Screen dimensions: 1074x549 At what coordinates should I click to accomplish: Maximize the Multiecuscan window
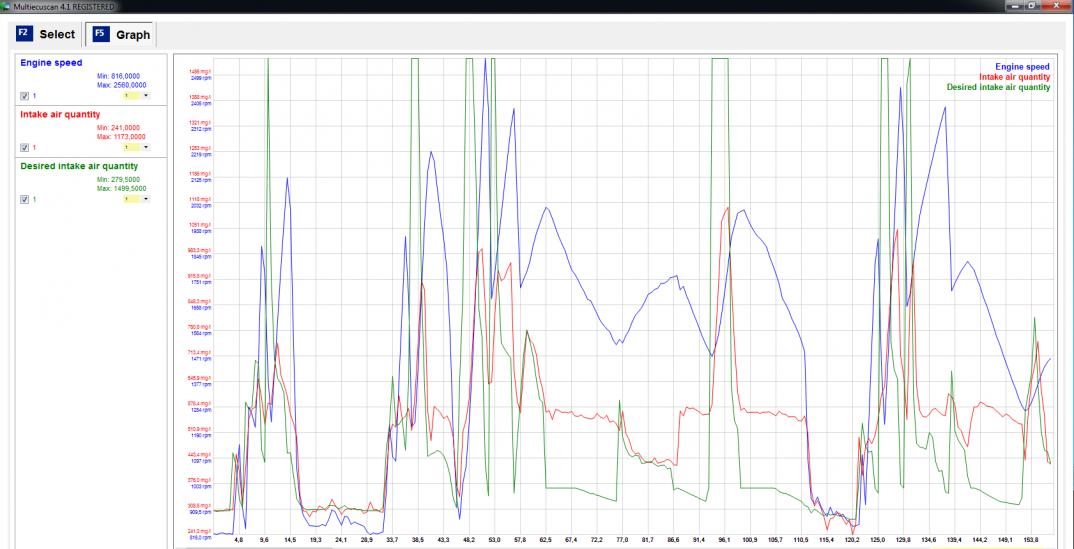(1030, 6)
